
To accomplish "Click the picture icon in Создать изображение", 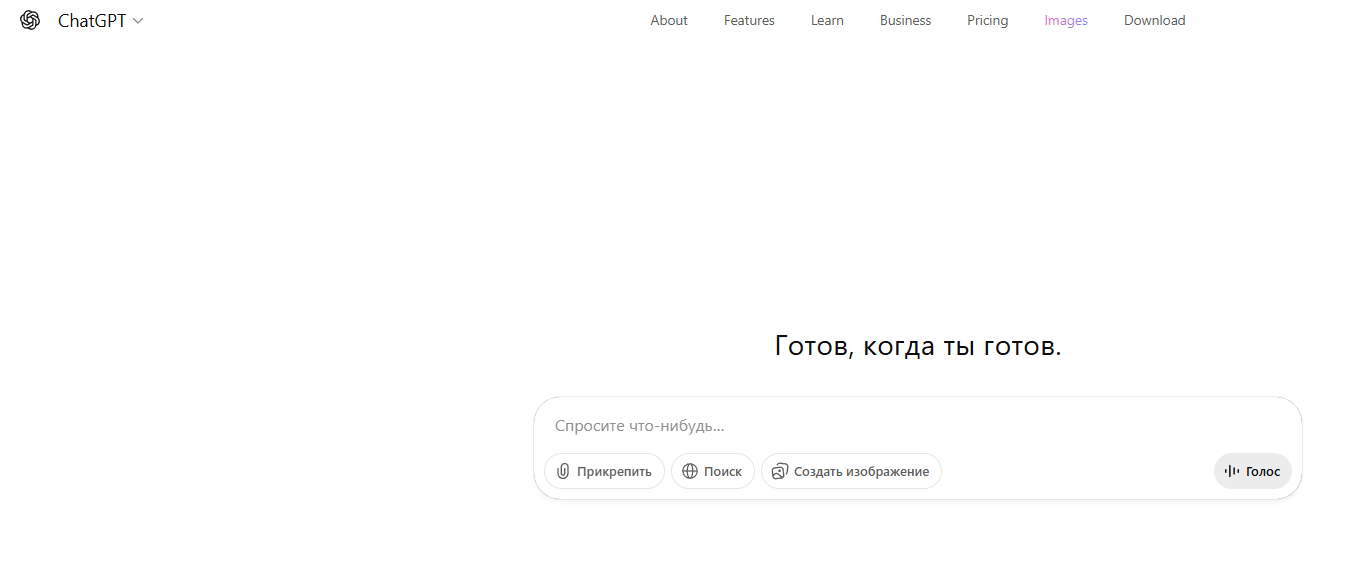I will point(780,472).
